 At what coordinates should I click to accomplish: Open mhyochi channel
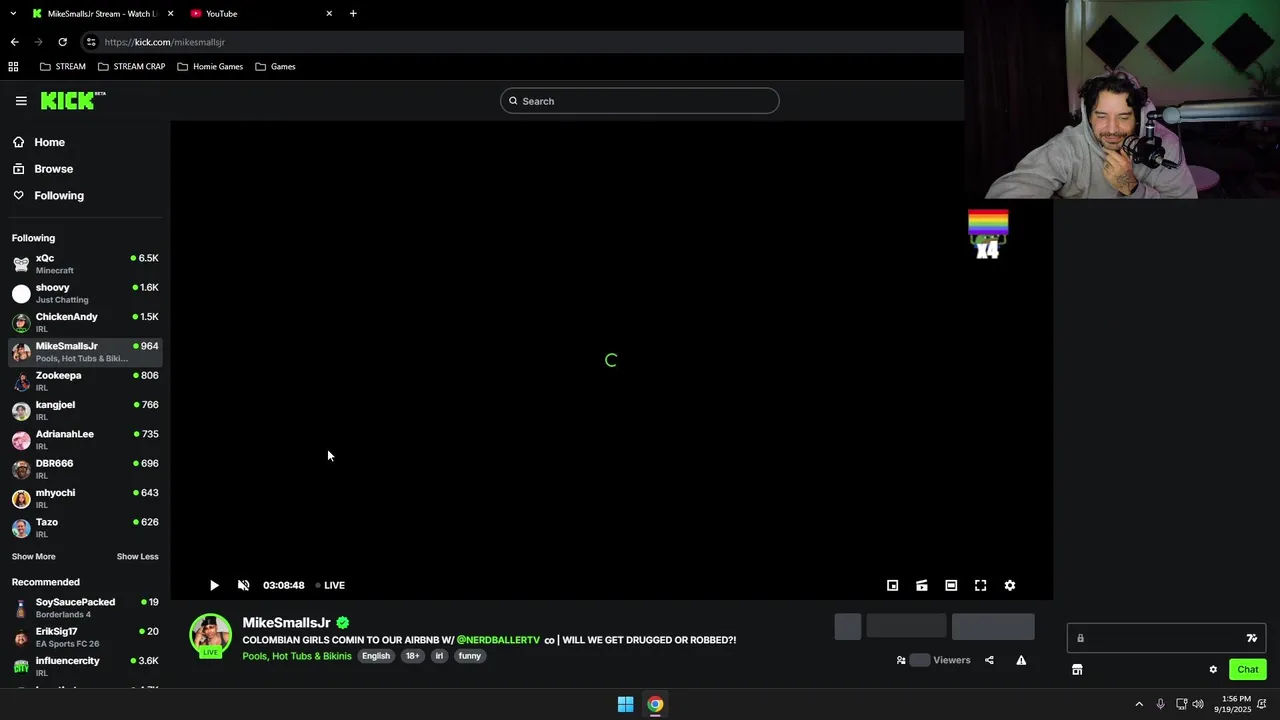(85, 498)
